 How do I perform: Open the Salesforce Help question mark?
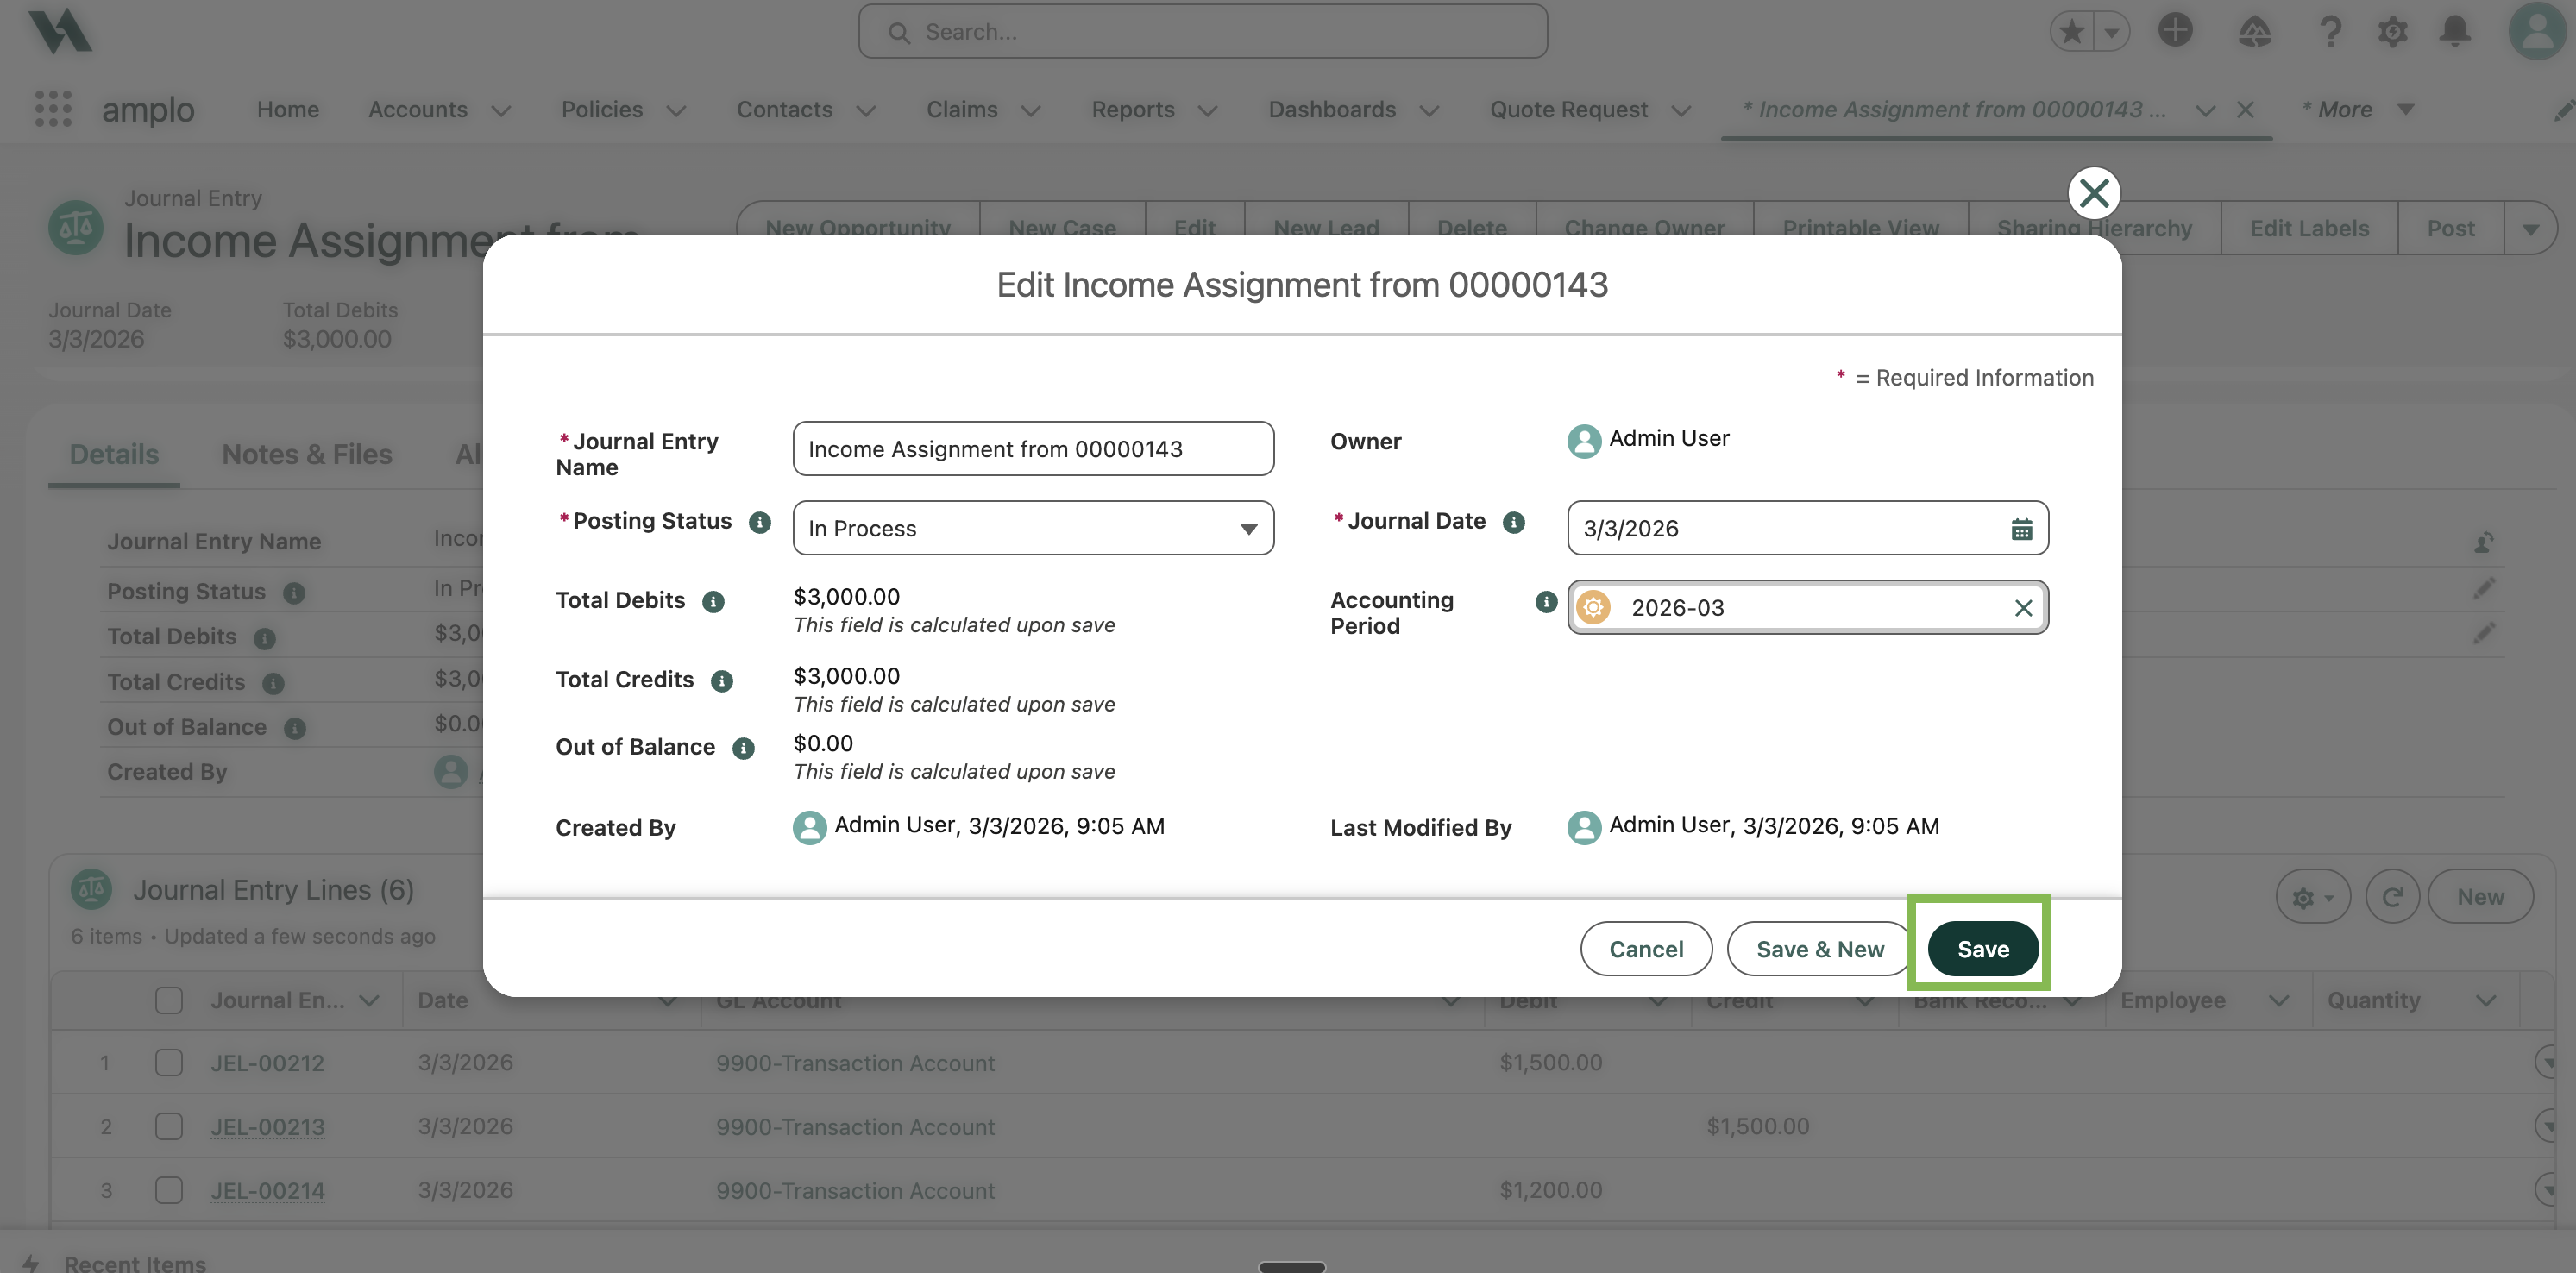(2330, 32)
